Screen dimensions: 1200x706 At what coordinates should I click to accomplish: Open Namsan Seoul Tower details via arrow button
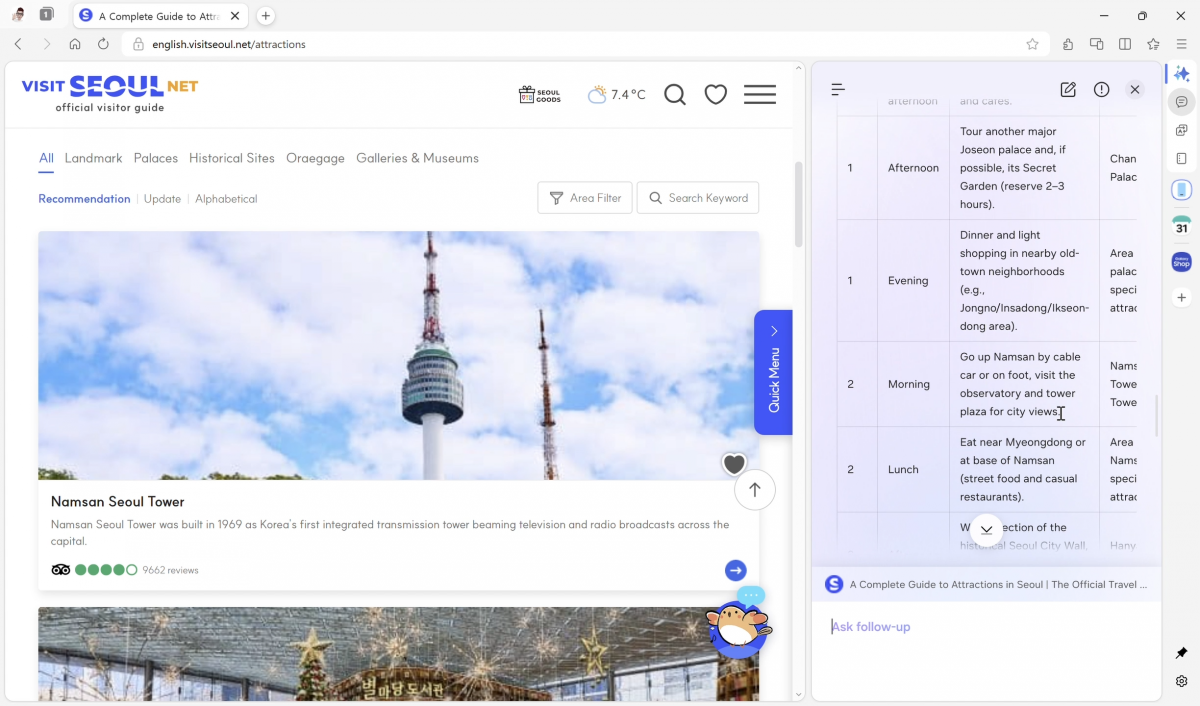736,570
